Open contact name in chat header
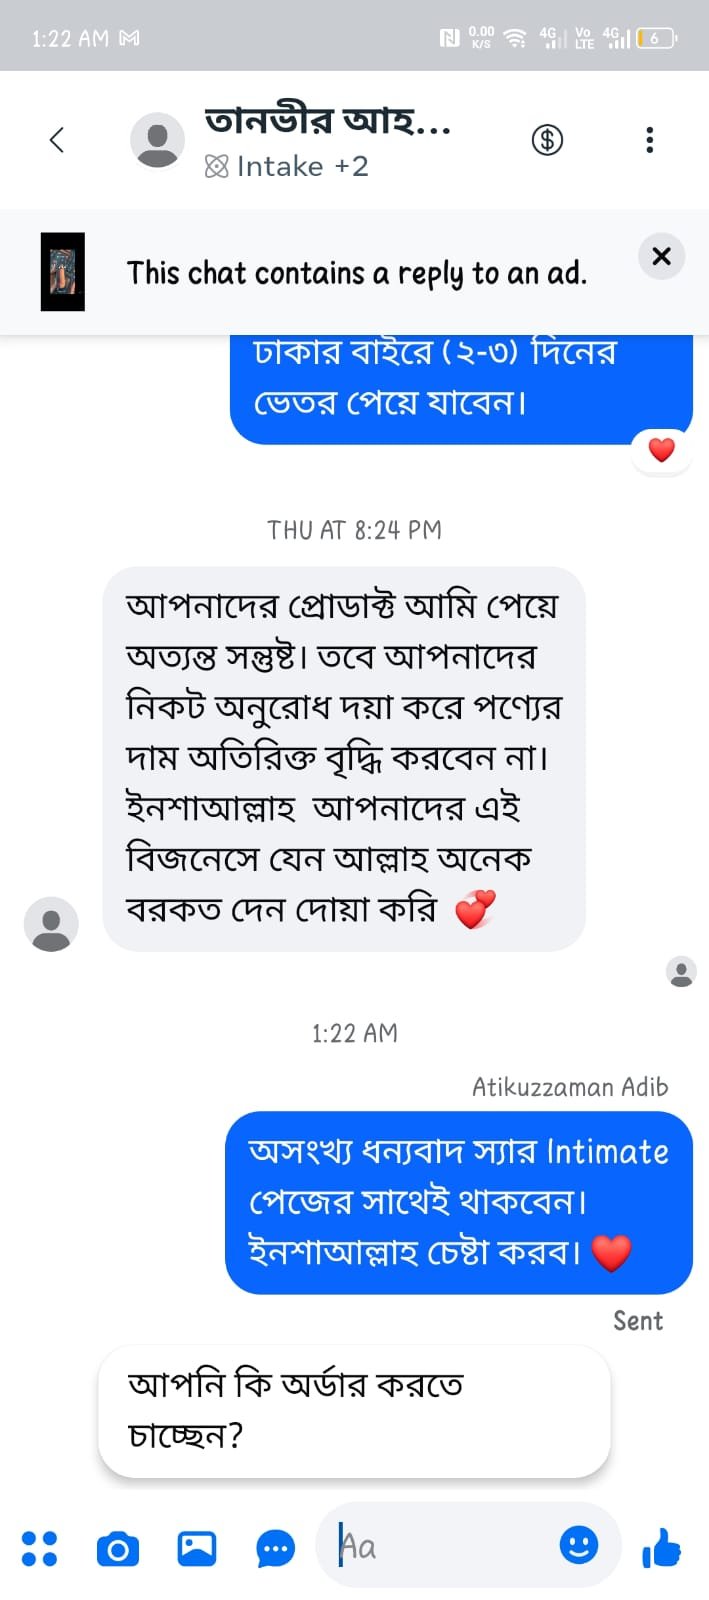 tap(327, 122)
